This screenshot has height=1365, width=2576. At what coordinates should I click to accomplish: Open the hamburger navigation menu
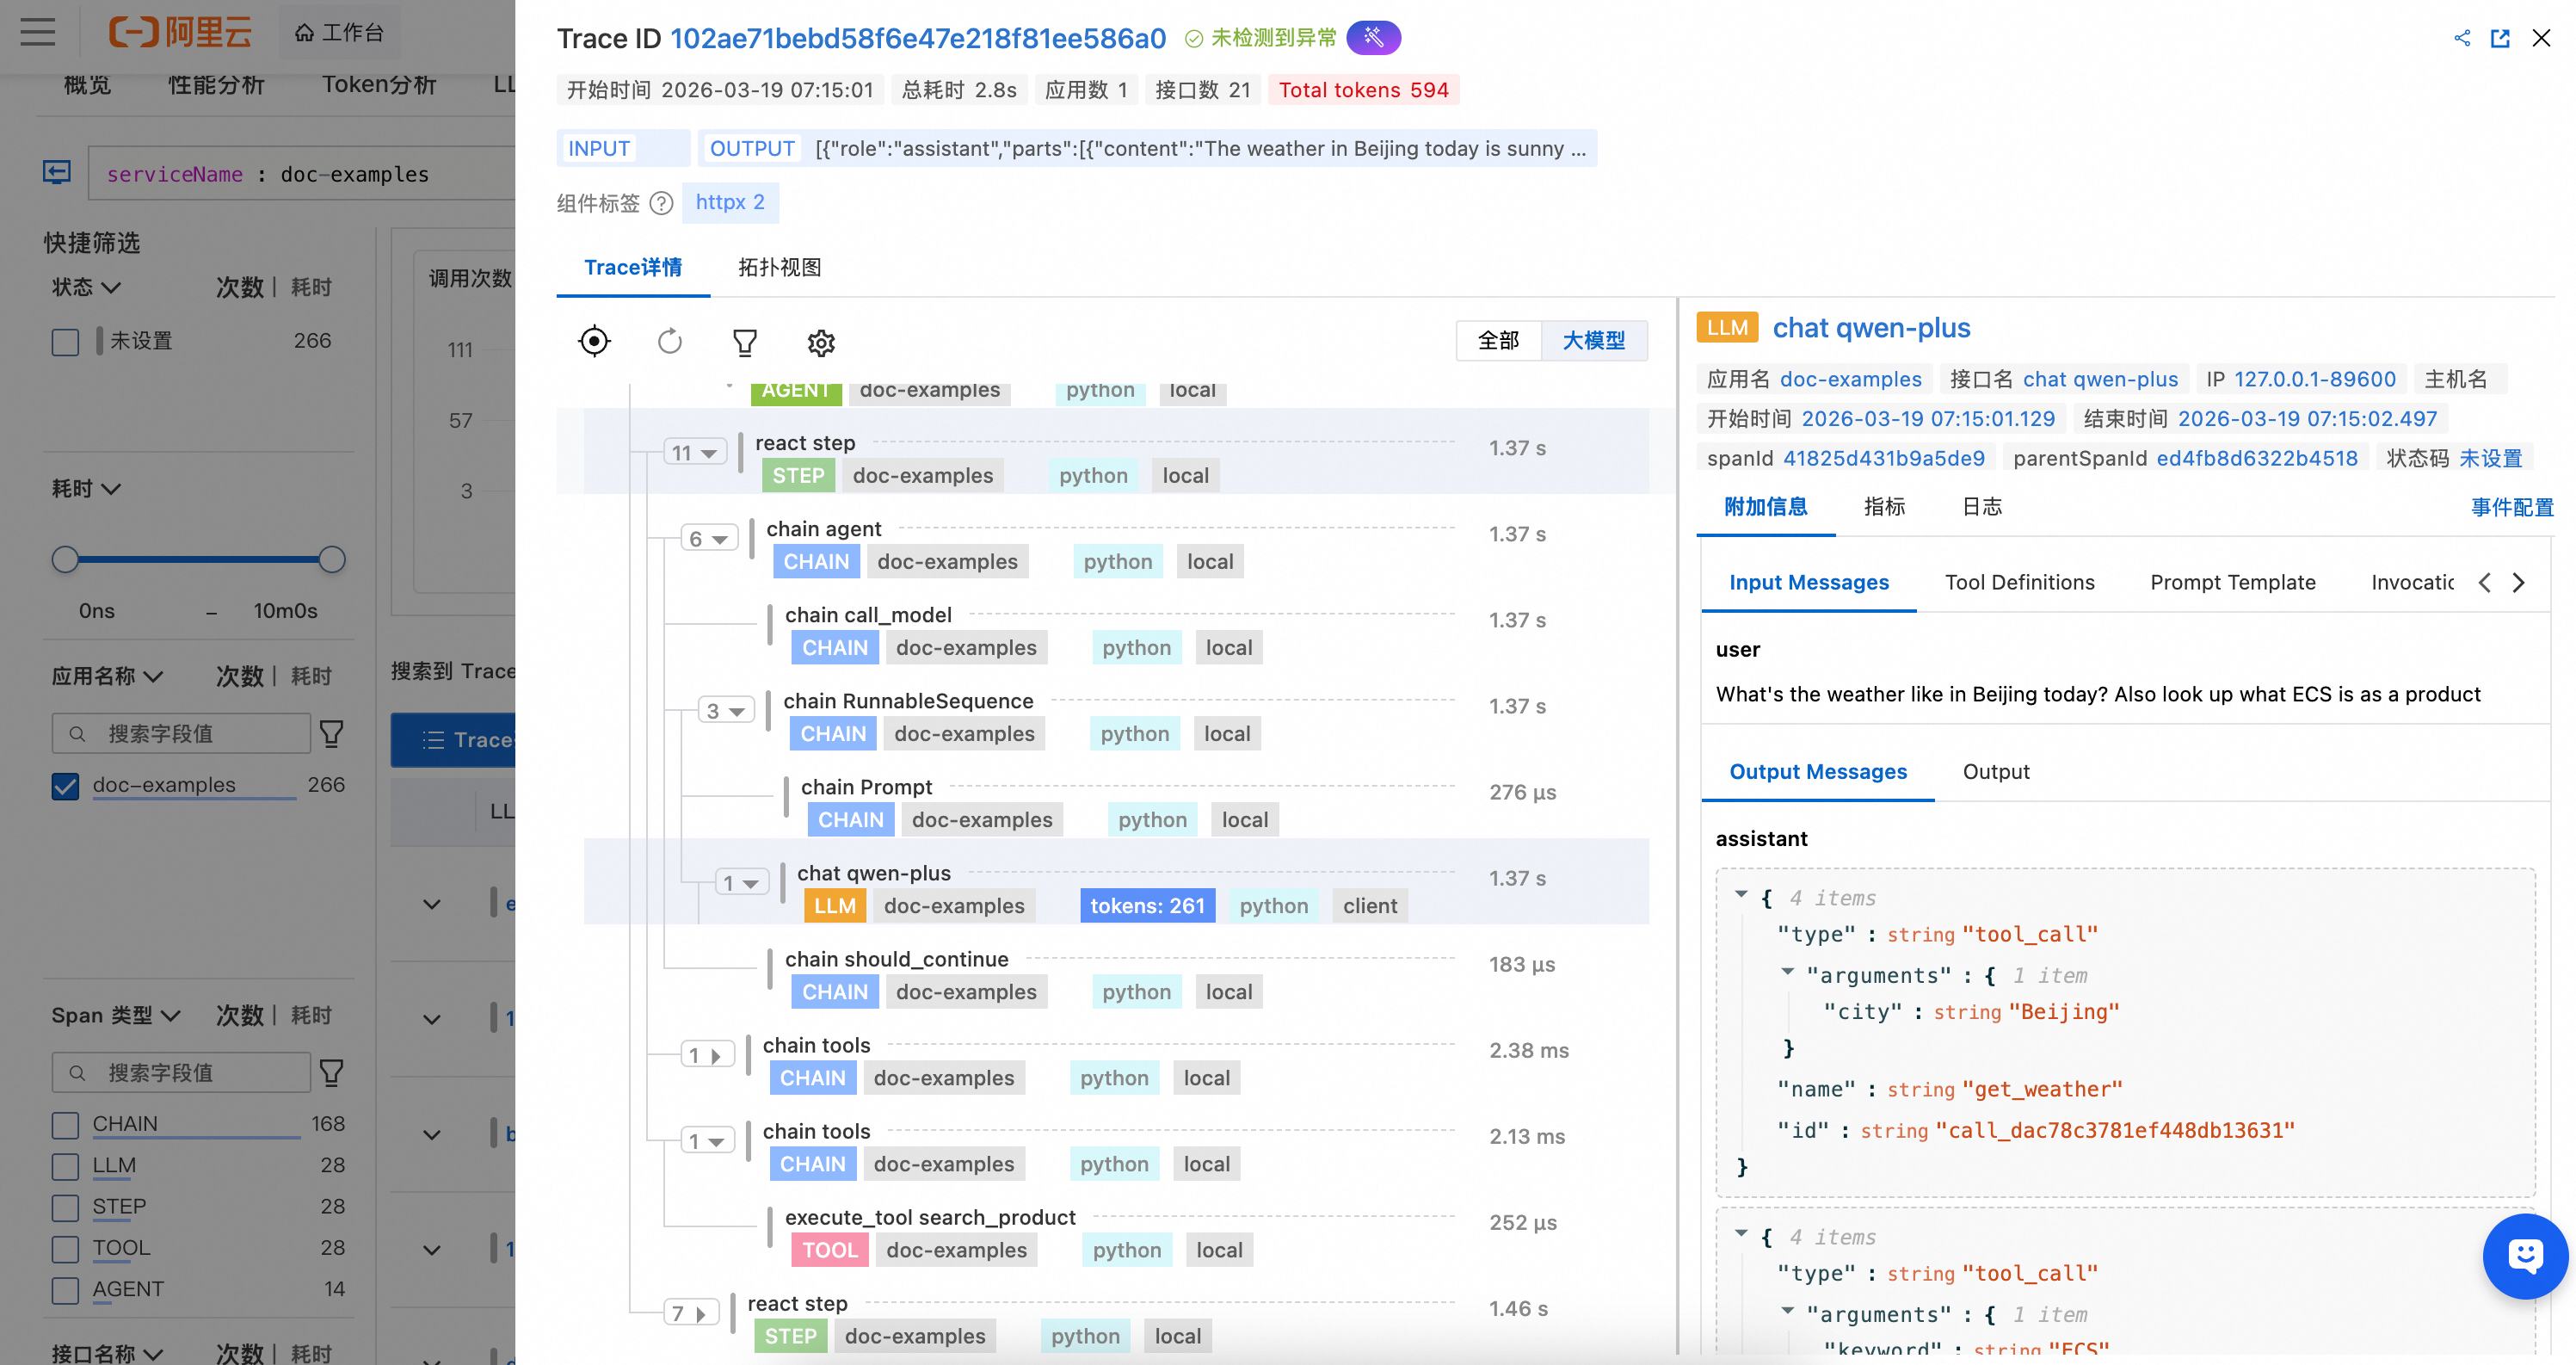pyautogui.click(x=38, y=32)
